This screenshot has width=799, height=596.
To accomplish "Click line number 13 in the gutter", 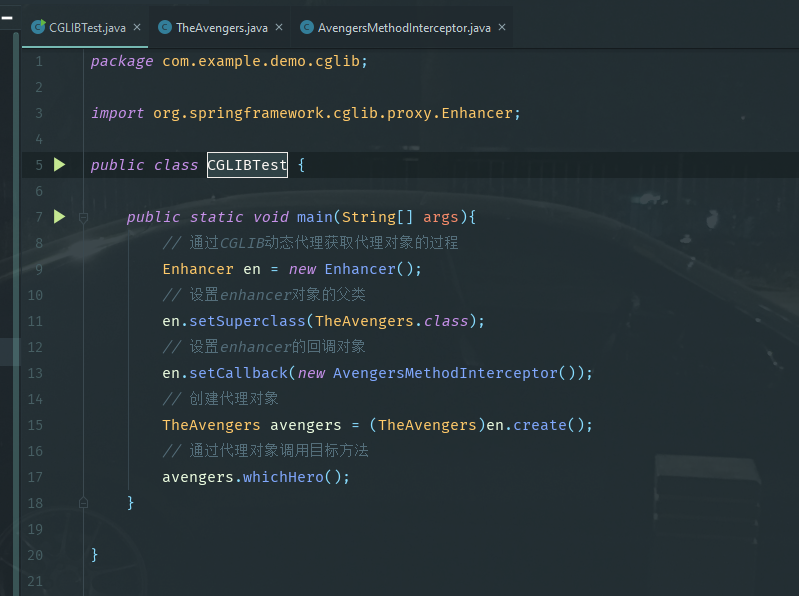I will 35,373.
